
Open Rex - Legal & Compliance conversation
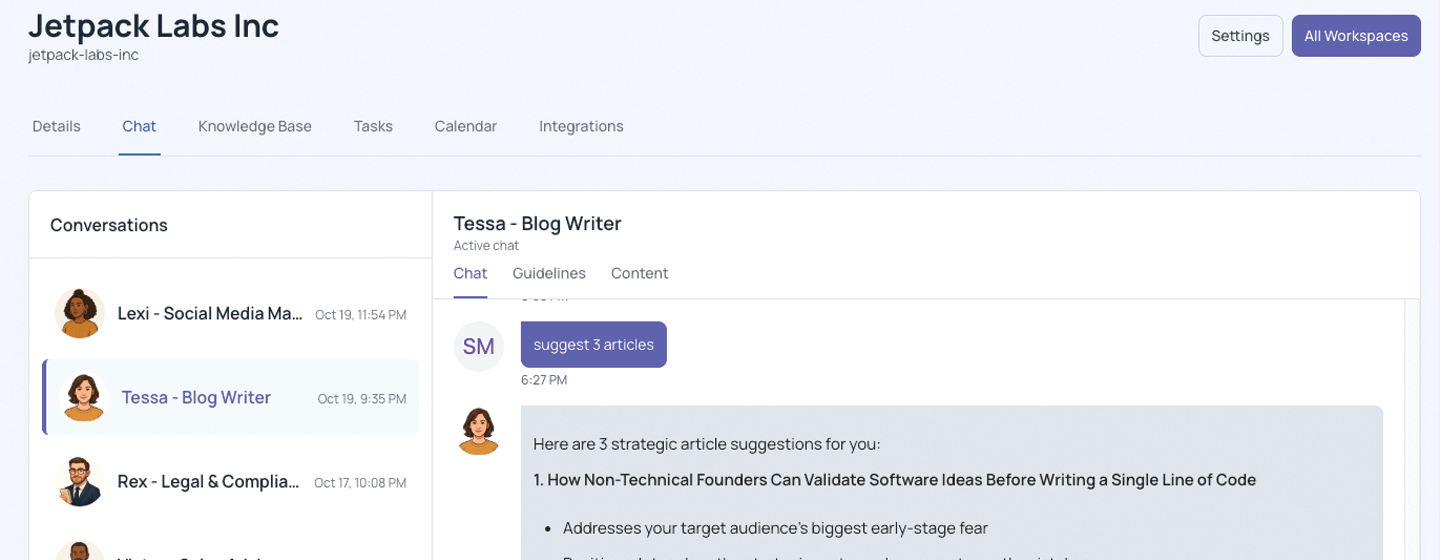click(208, 482)
